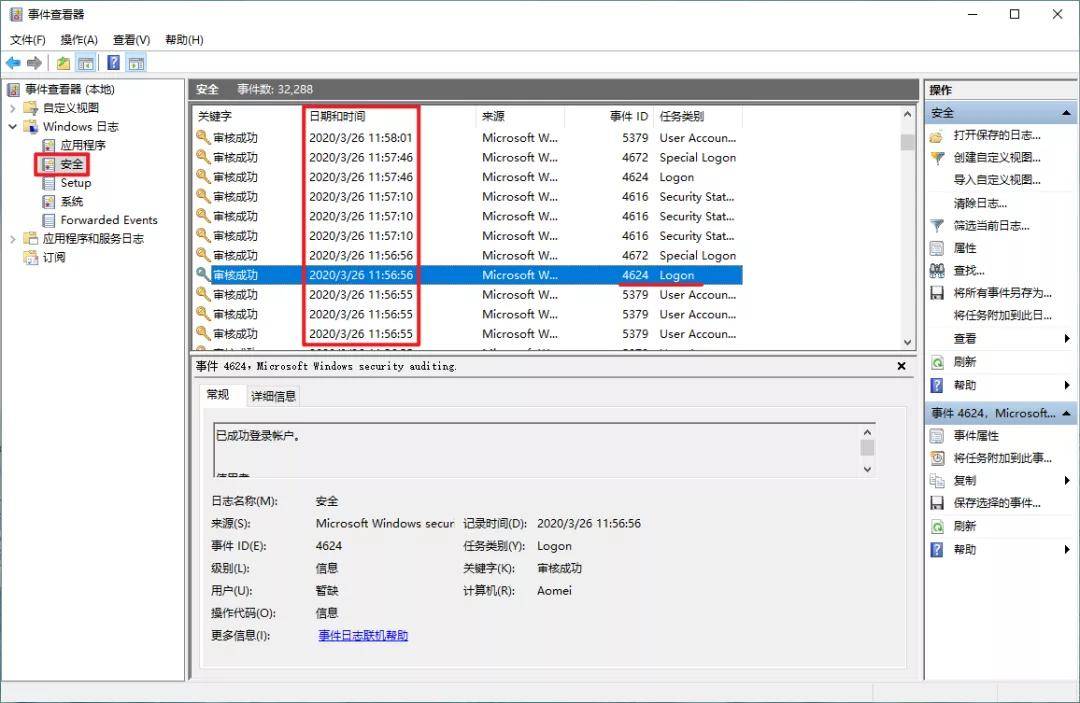Viewport: 1080px width, 703px height.
Task: Expand the 自定义视图 tree node
Action: [12, 108]
